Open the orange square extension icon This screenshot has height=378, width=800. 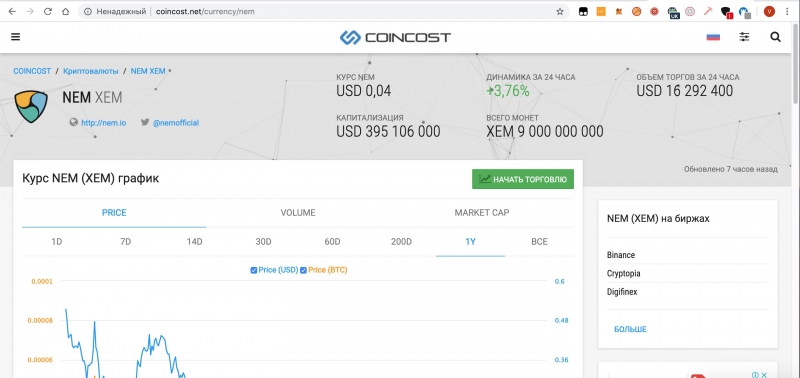[601, 11]
